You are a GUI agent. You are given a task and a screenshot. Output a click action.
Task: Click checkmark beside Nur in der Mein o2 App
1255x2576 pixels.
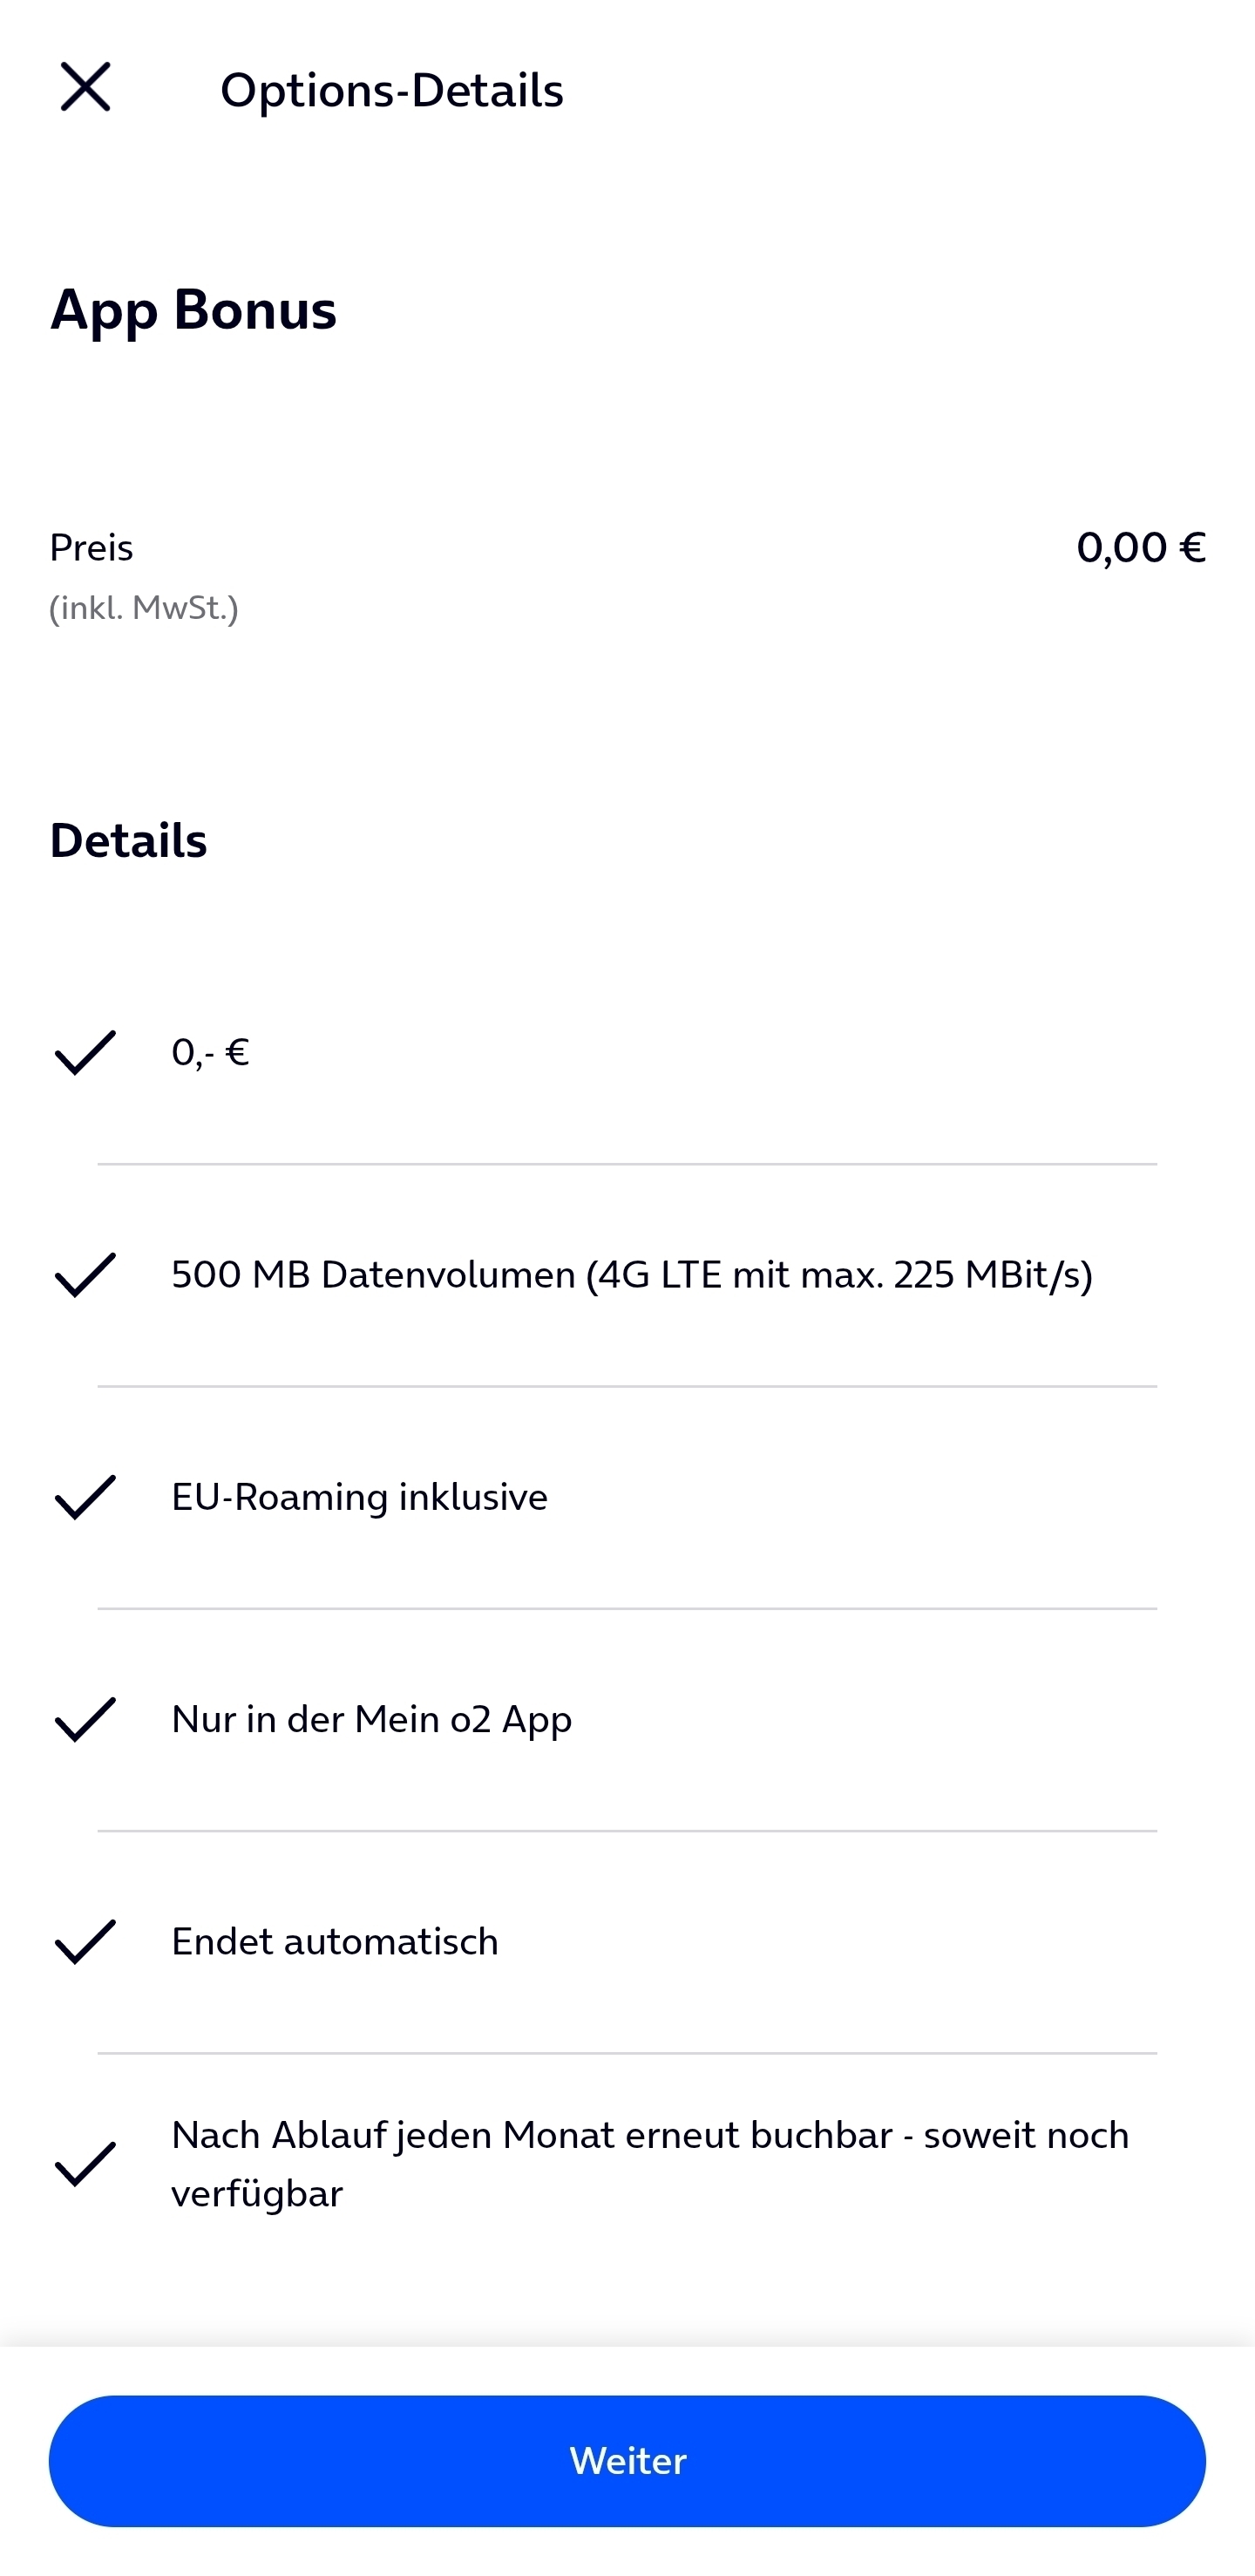[x=85, y=1719]
